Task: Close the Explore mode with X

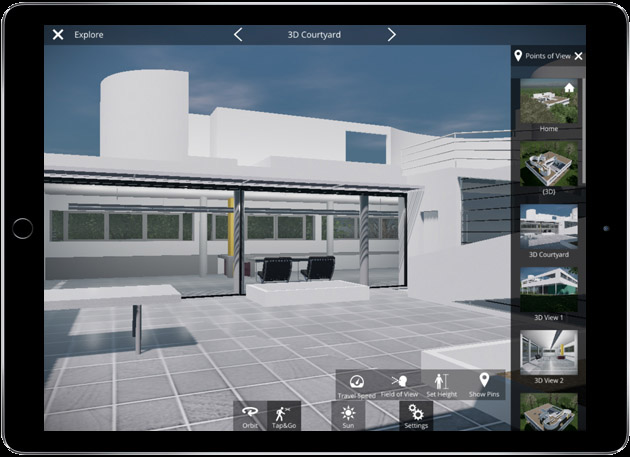Action: pos(58,35)
